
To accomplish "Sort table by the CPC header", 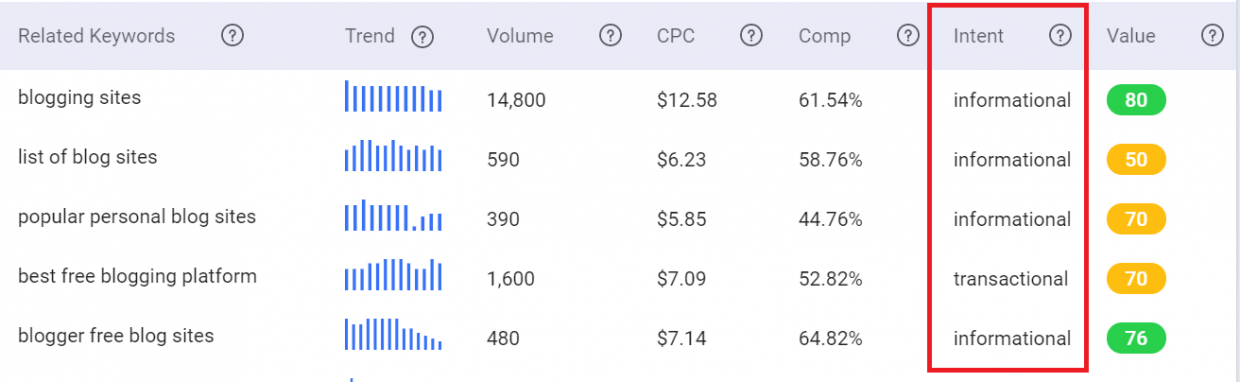I will click(x=677, y=36).
